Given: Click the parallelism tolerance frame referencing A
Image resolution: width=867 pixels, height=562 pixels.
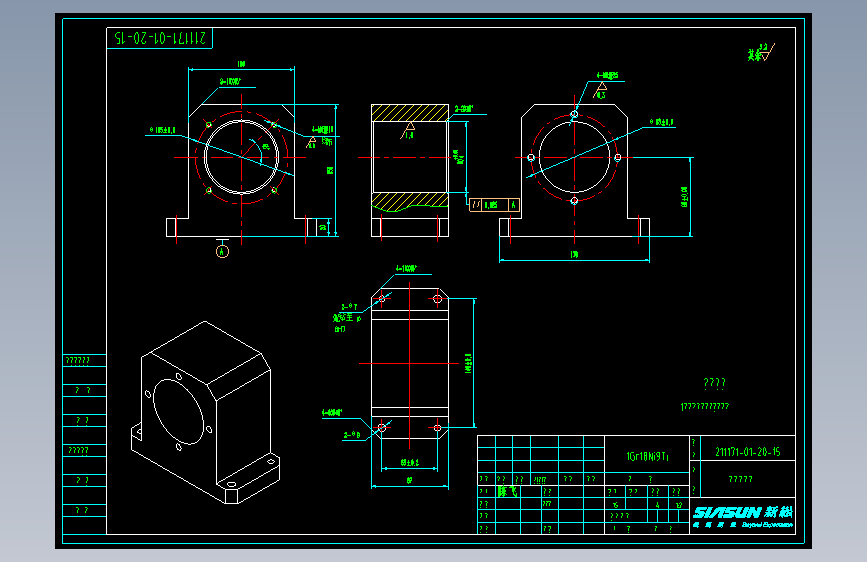Looking at the screenshot, I should tap(494, 205).
